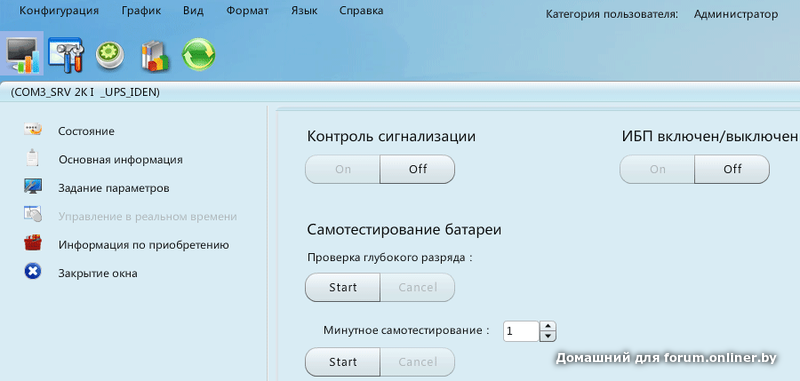Turn On Контроль сигнализации
800x381 pixels.
pyautogui.click(x=342, y=169)
